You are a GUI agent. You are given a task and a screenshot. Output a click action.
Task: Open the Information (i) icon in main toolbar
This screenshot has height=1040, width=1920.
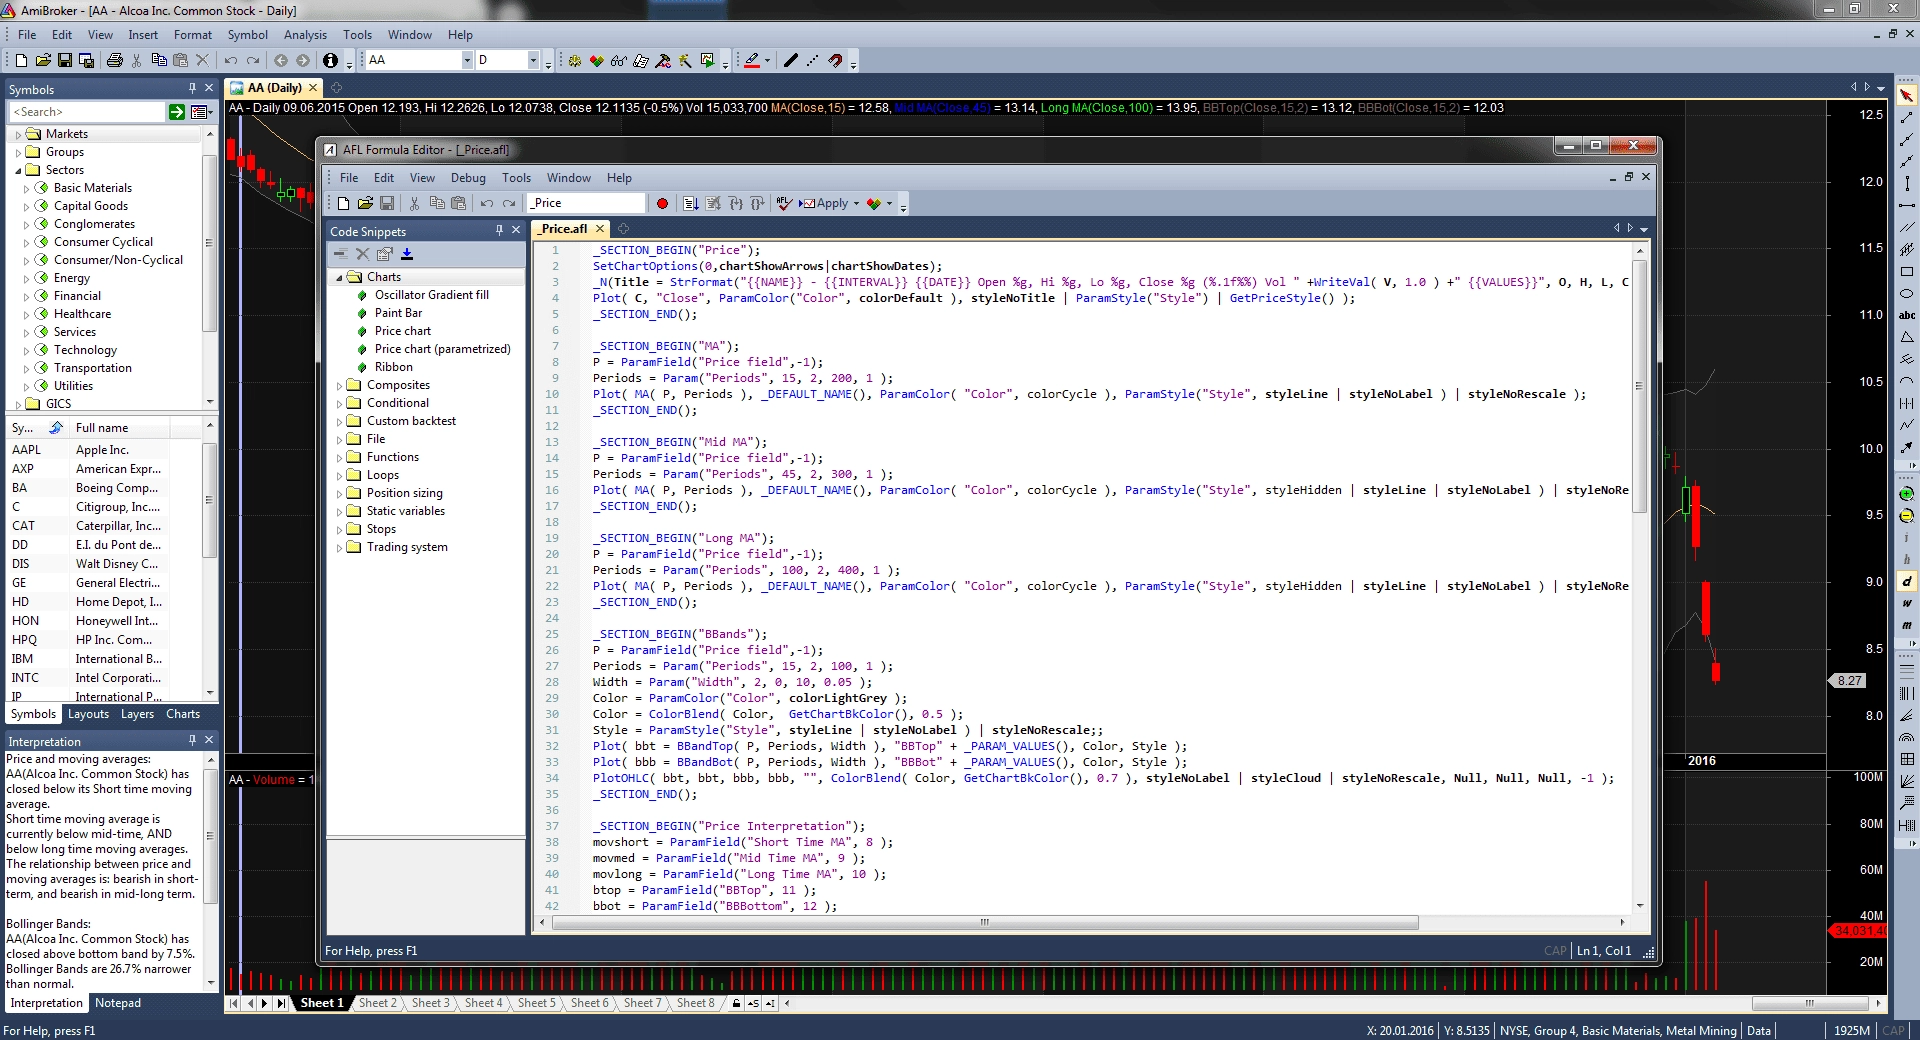pyautogui.click(x=330, y=61)
